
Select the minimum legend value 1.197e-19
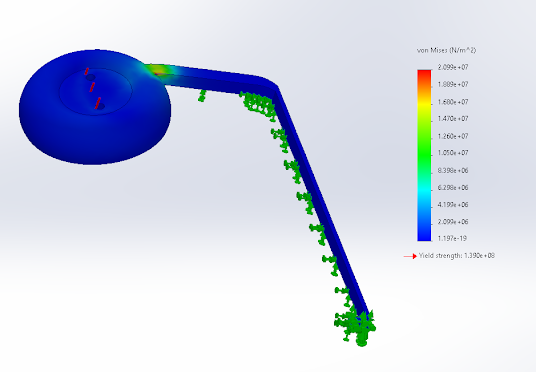[x=452, y=238]
